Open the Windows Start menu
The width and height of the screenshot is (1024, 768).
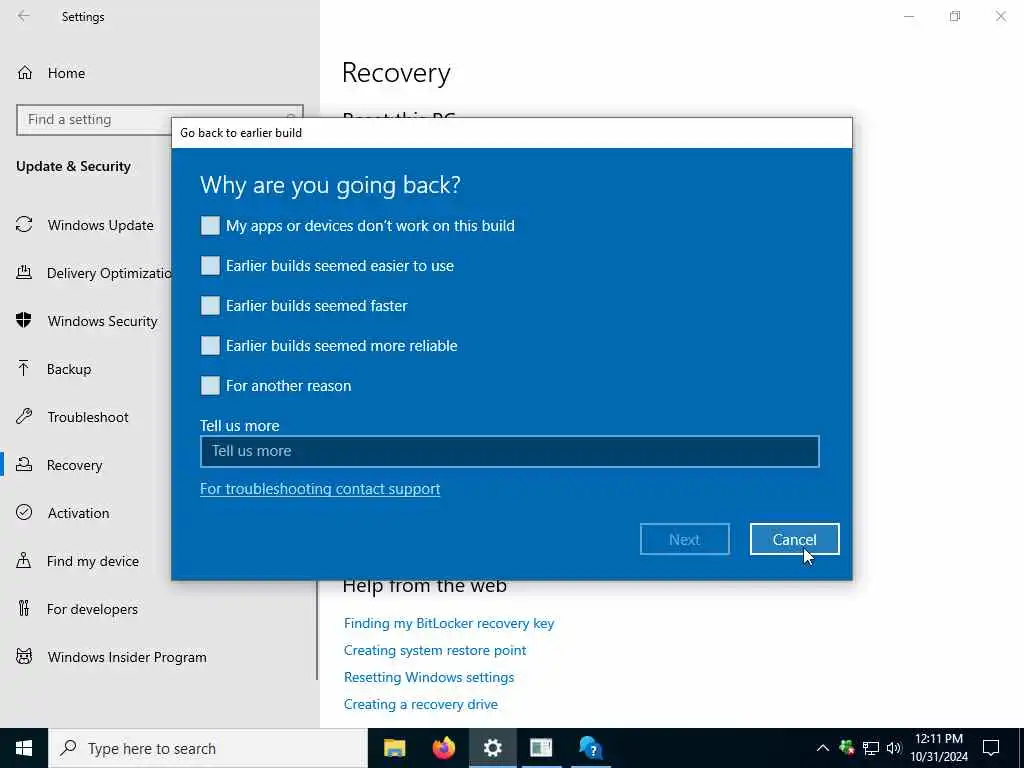pyautogui.click(x=24, y=748)
